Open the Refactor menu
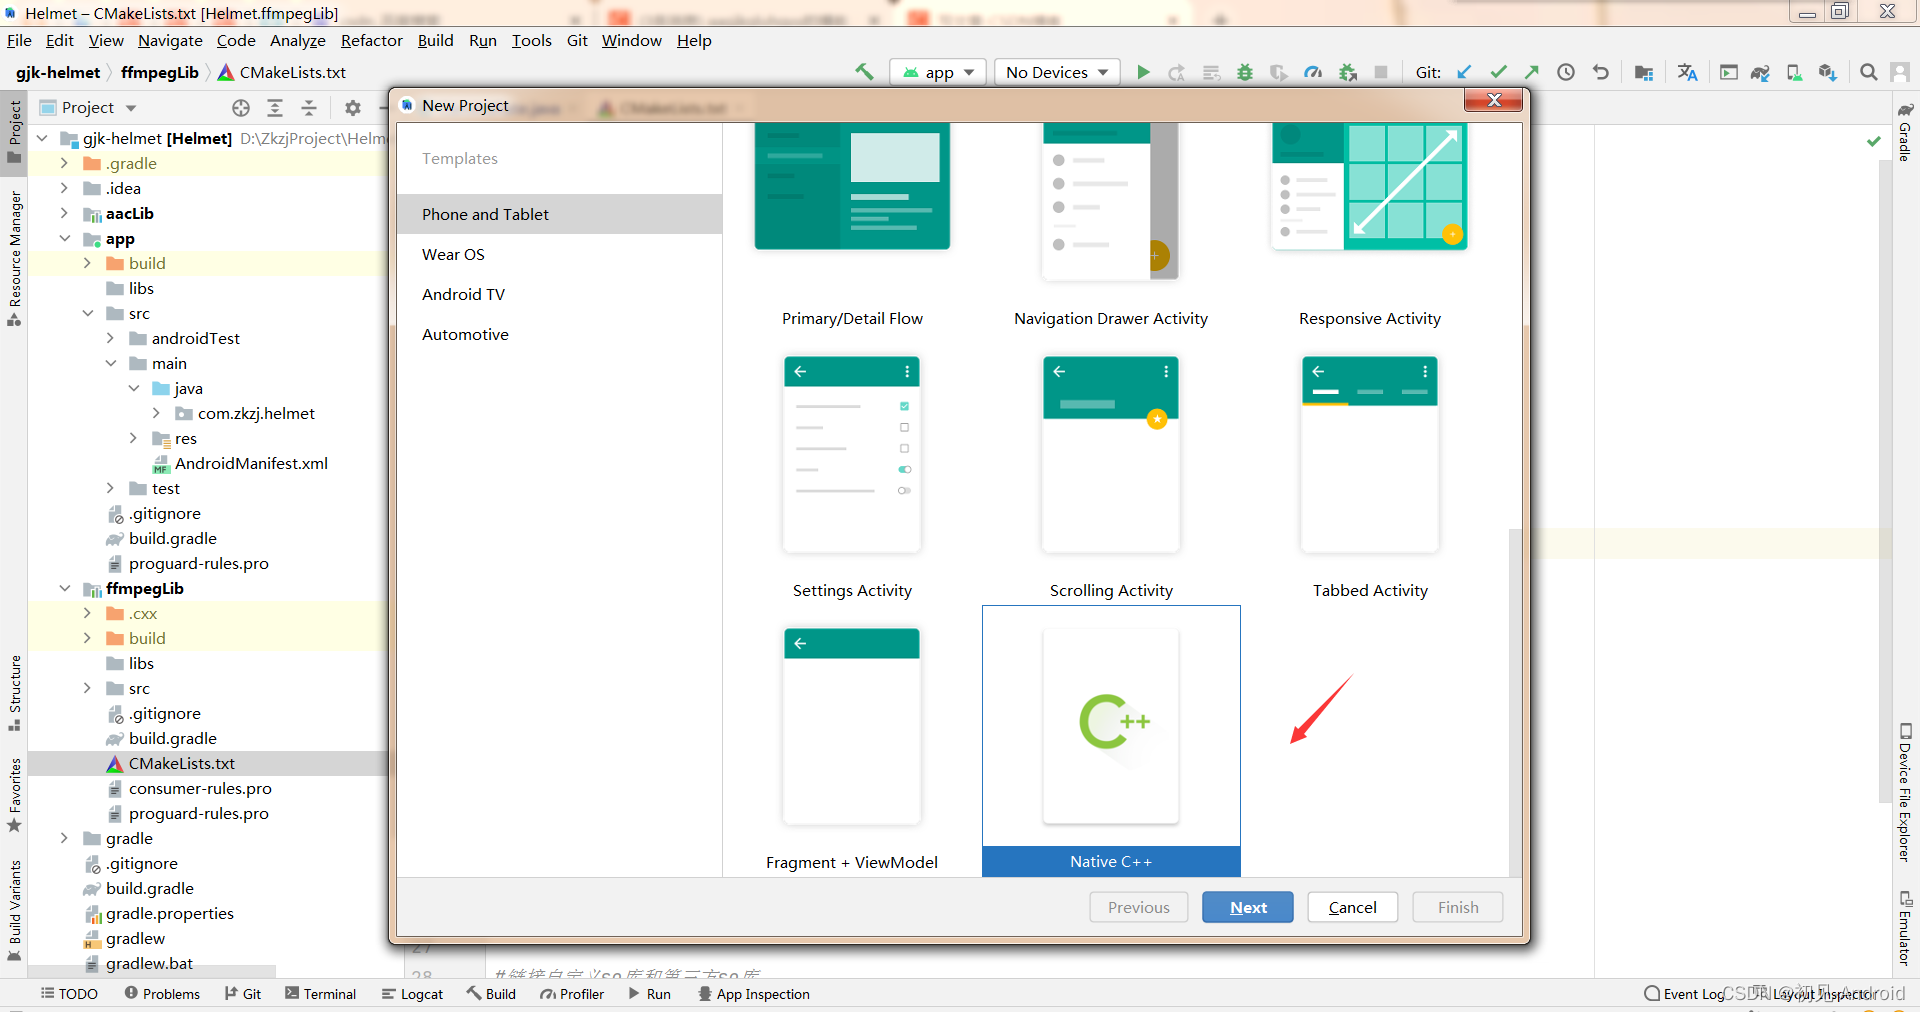1920x1012 pixels. (371, 40)
